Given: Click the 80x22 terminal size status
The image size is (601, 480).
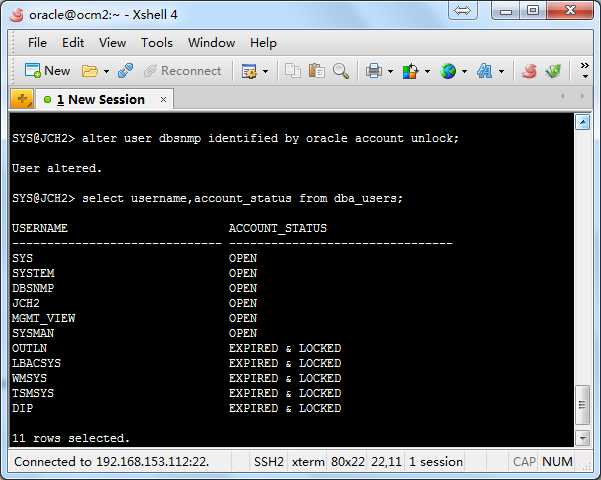Looking at the screenshot, I should pos(348,462).
